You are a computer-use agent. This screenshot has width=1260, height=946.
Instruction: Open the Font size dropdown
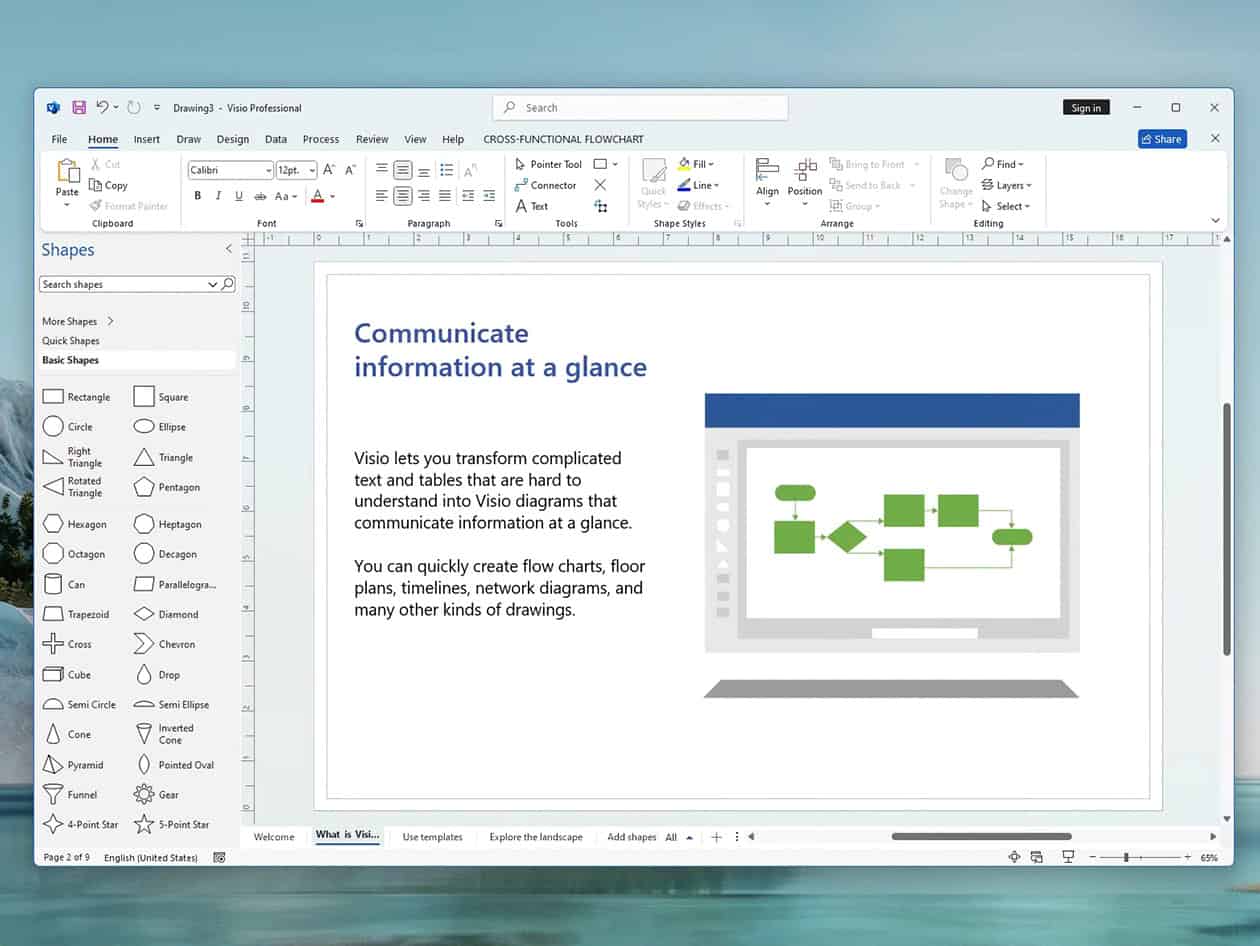(313, 170)
